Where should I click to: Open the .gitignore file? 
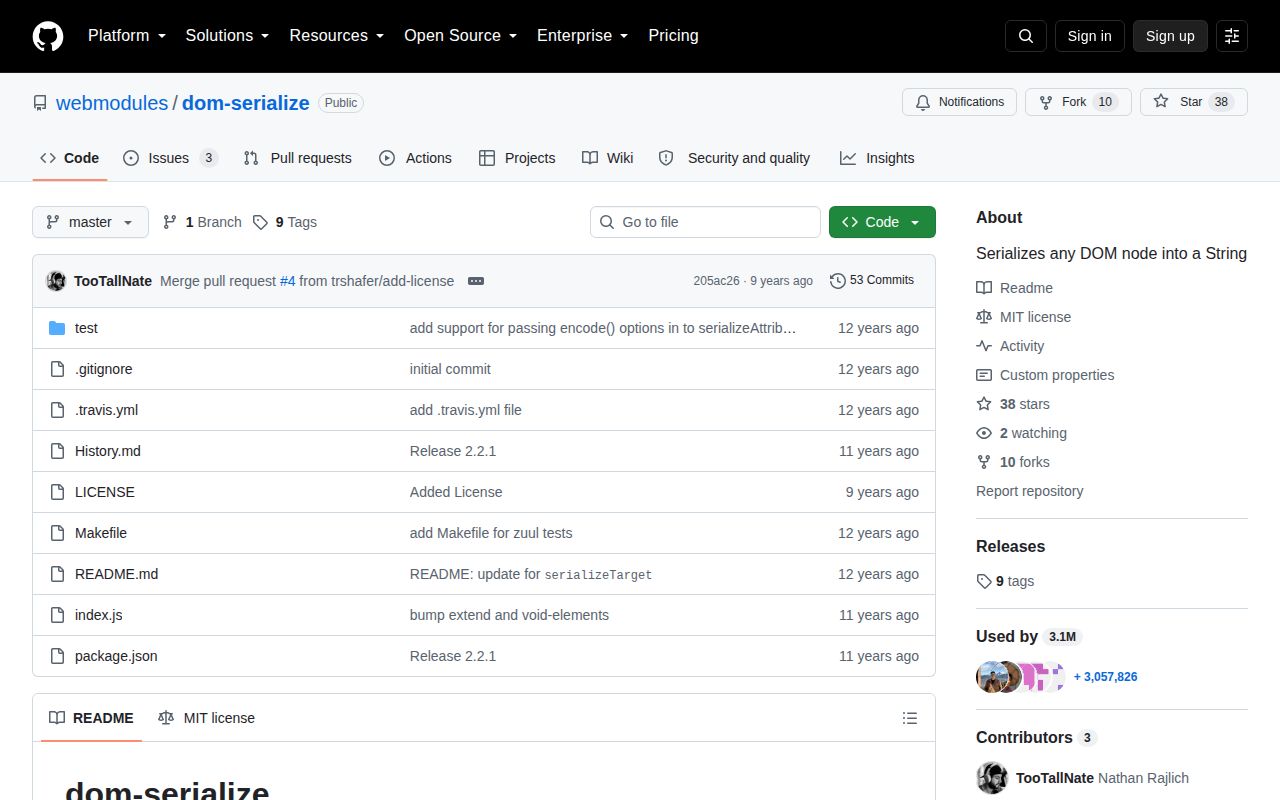pyautogui.click(x=104, y=369)
